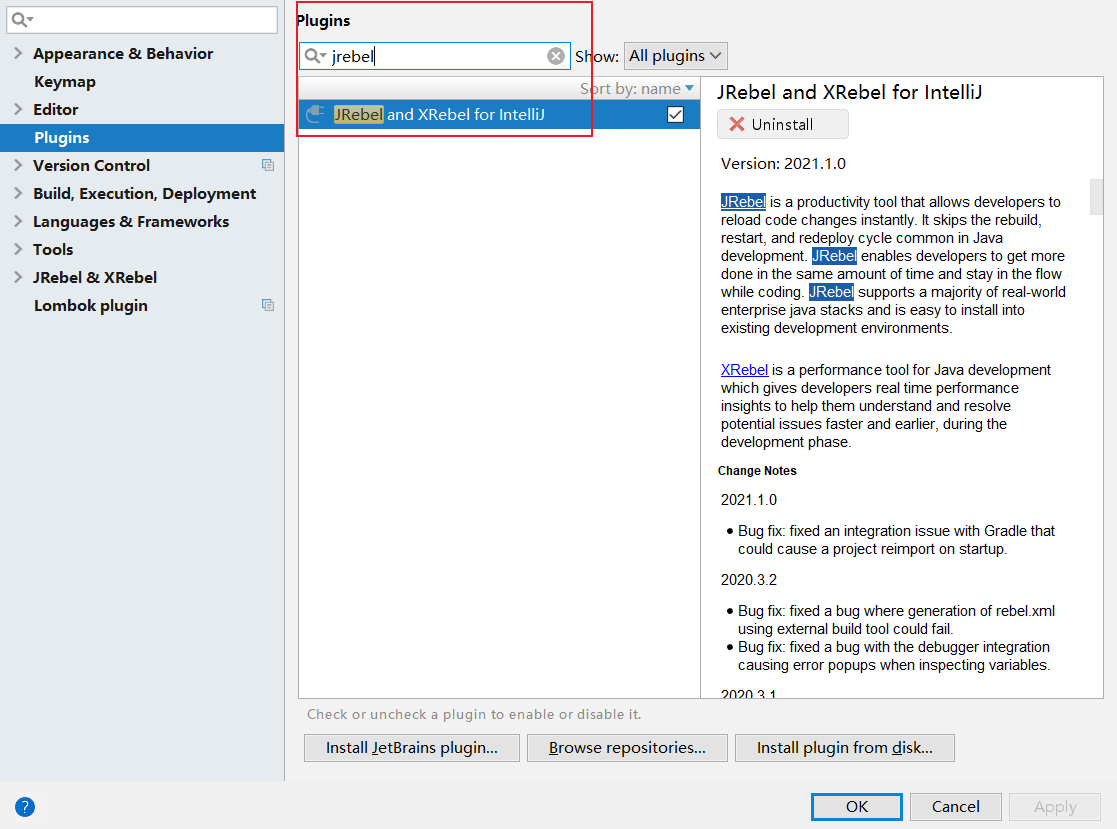Click Install plugin from disk button
Viewport: 1117px width, 829px height.
(844, 748)
